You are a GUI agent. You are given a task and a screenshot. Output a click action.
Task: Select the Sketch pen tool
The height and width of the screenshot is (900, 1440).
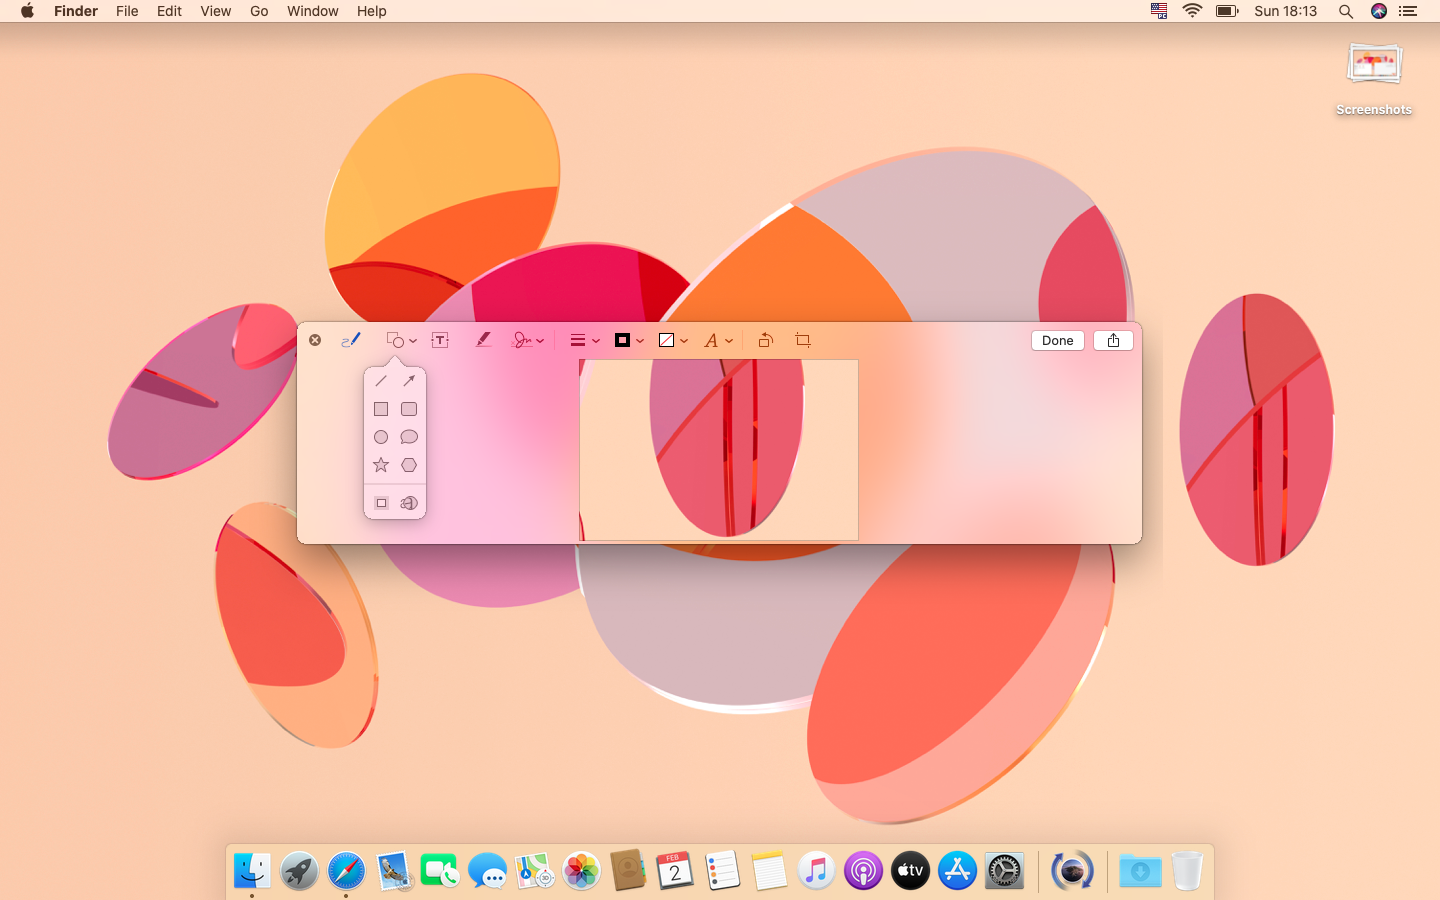[x=350, y=340]
